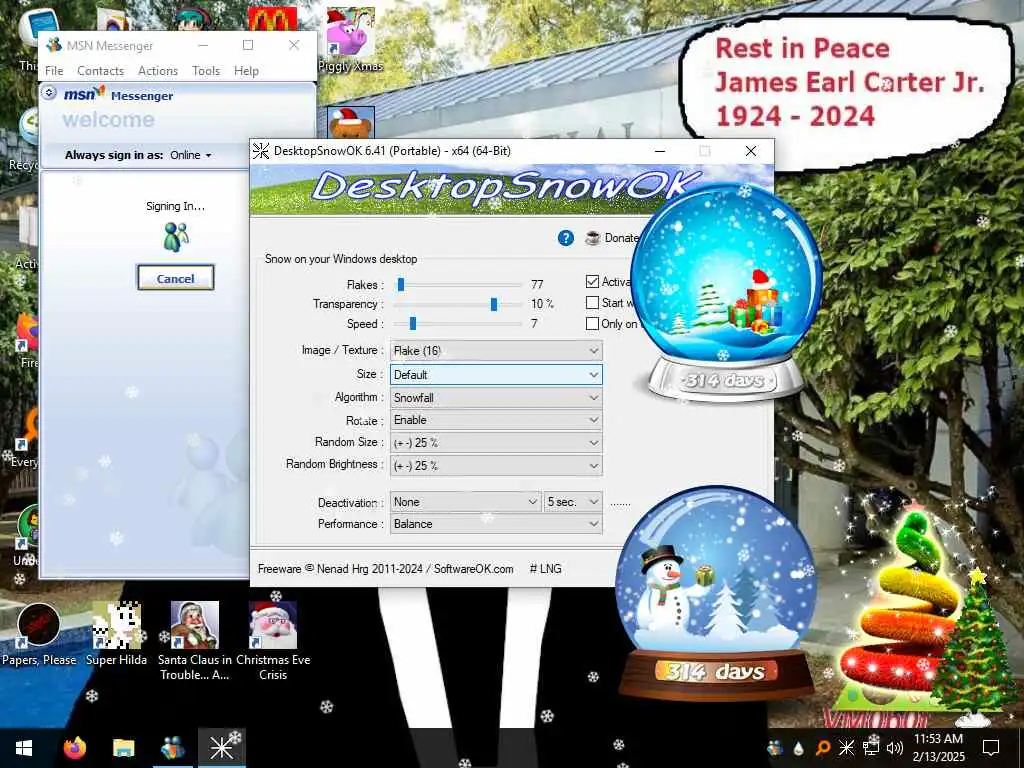Open network status tray icon
The height and width of the screenshot is (768, 1024).
[871, 748]
